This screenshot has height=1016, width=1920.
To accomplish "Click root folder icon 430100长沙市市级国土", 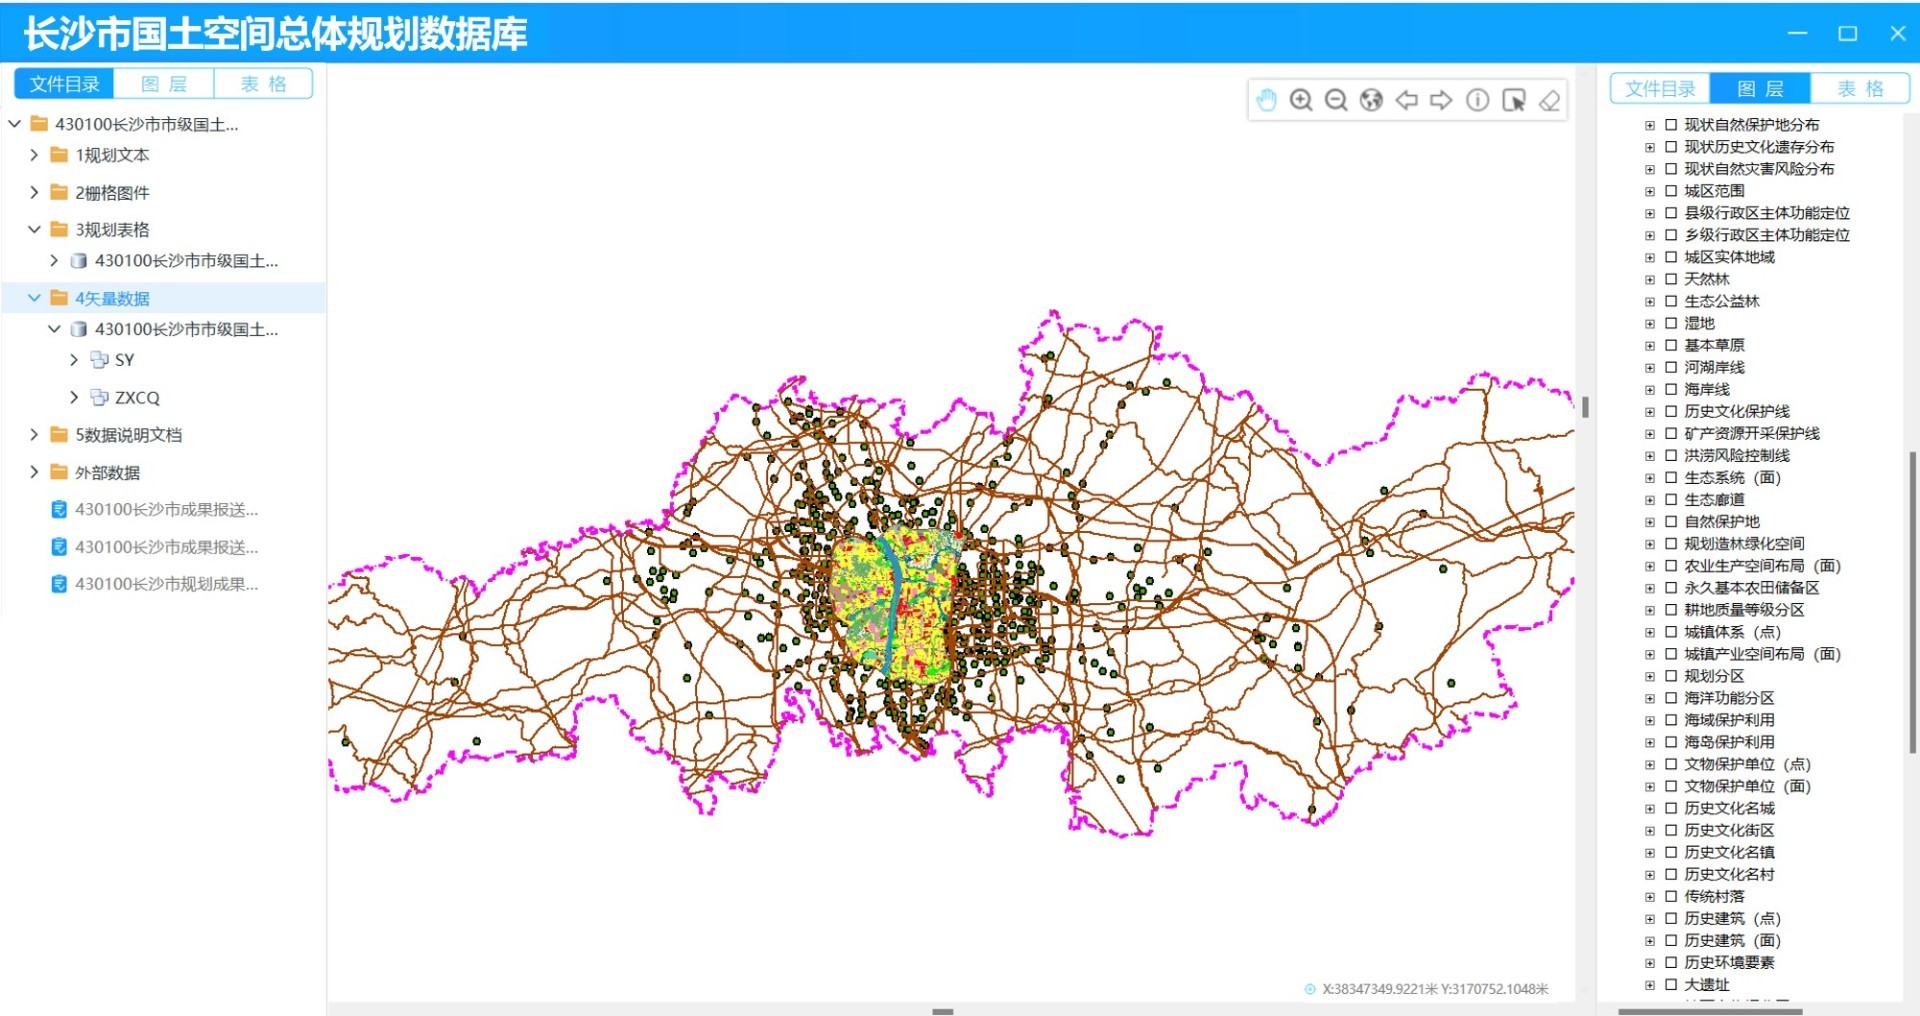I will 39,124.
